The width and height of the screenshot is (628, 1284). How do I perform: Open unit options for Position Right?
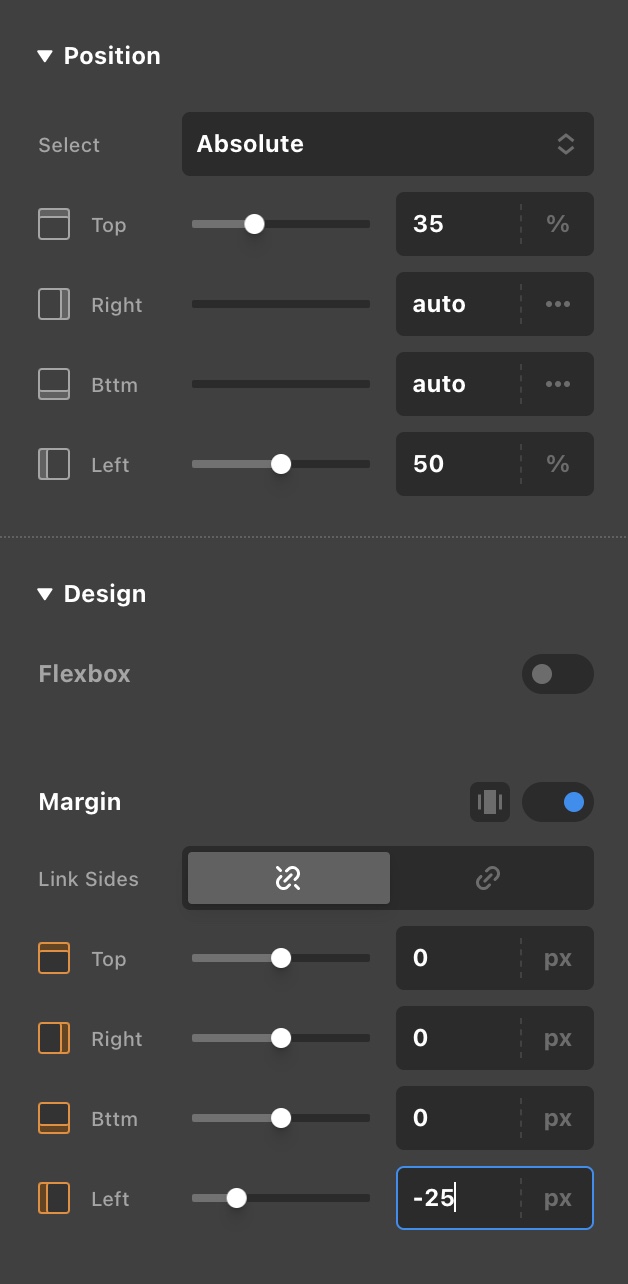pyautogui.click(x=557, y=304)
